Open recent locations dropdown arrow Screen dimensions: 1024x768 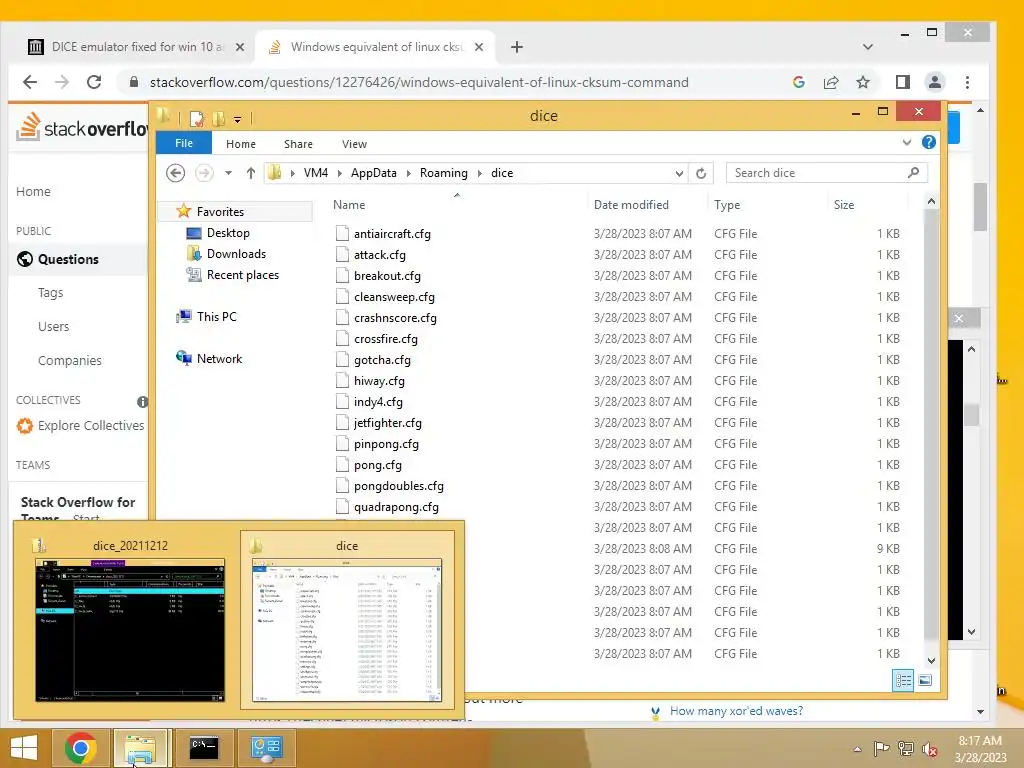click(228, 173)
